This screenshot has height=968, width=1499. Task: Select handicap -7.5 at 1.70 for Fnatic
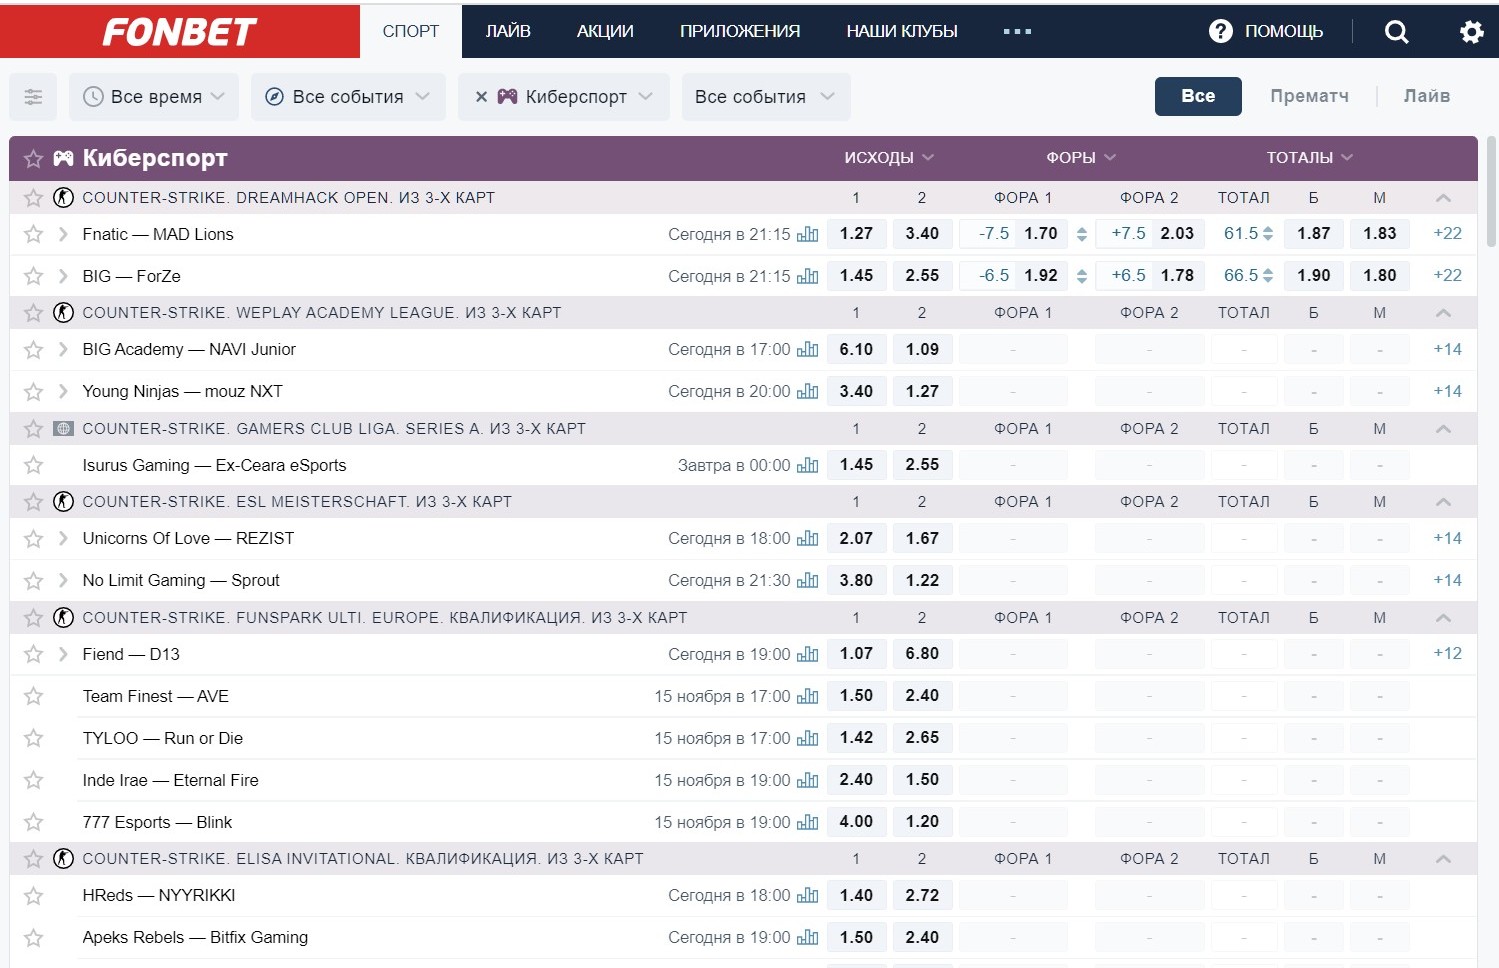(1013, 234)
